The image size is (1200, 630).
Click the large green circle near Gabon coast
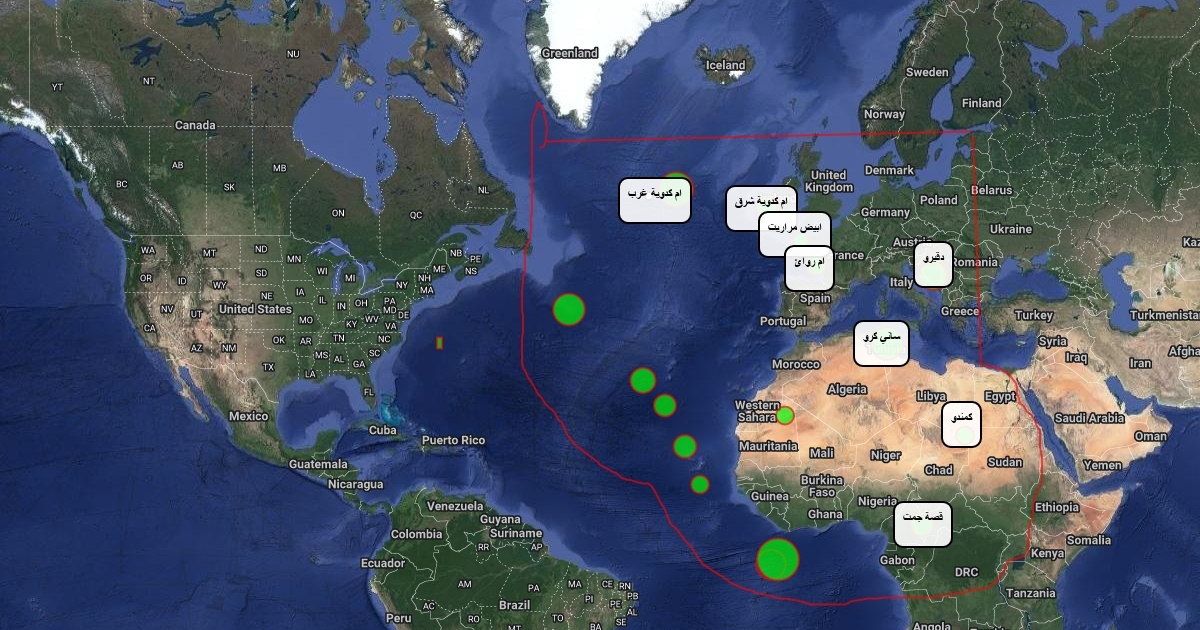(x=777, y=559)
